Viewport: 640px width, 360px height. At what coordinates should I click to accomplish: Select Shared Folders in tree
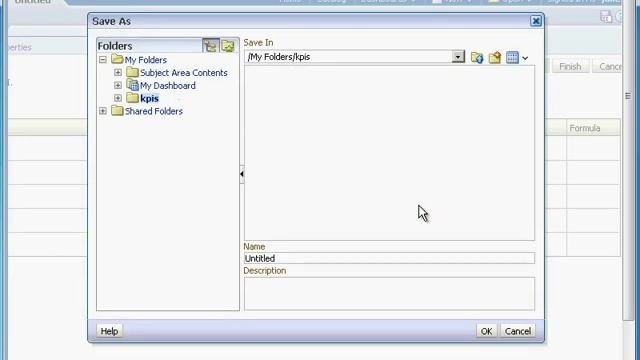pyautogui.click(x=154, y=111)
